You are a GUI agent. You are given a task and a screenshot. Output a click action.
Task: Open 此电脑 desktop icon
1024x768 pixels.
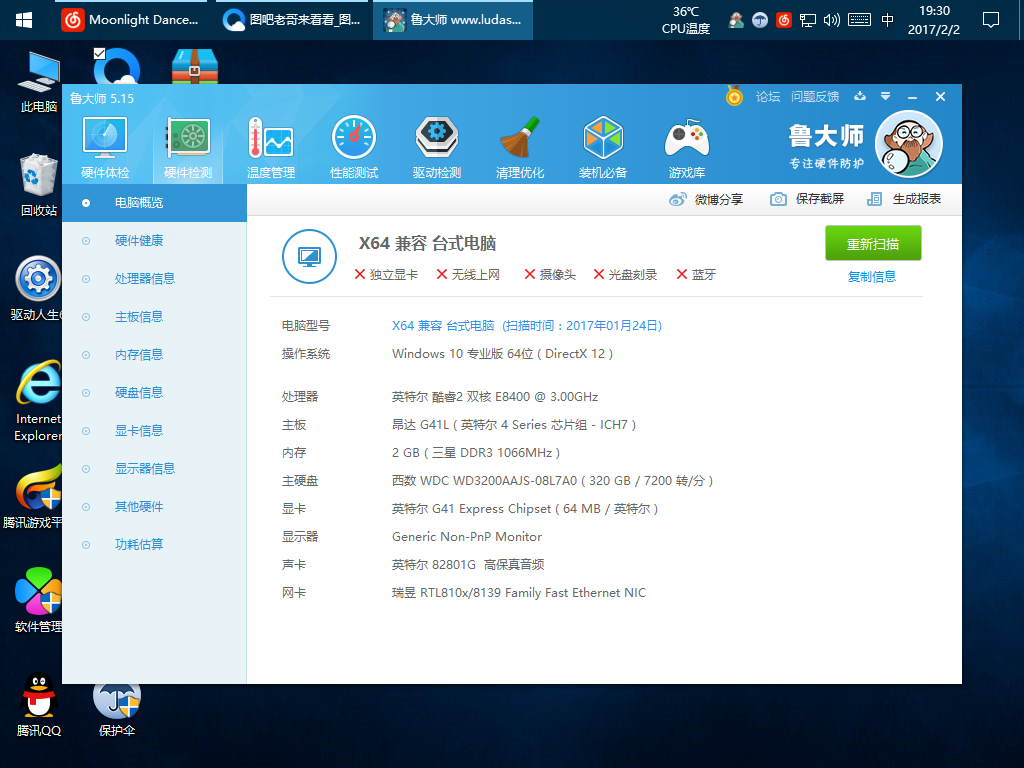[x=39, y=83]
